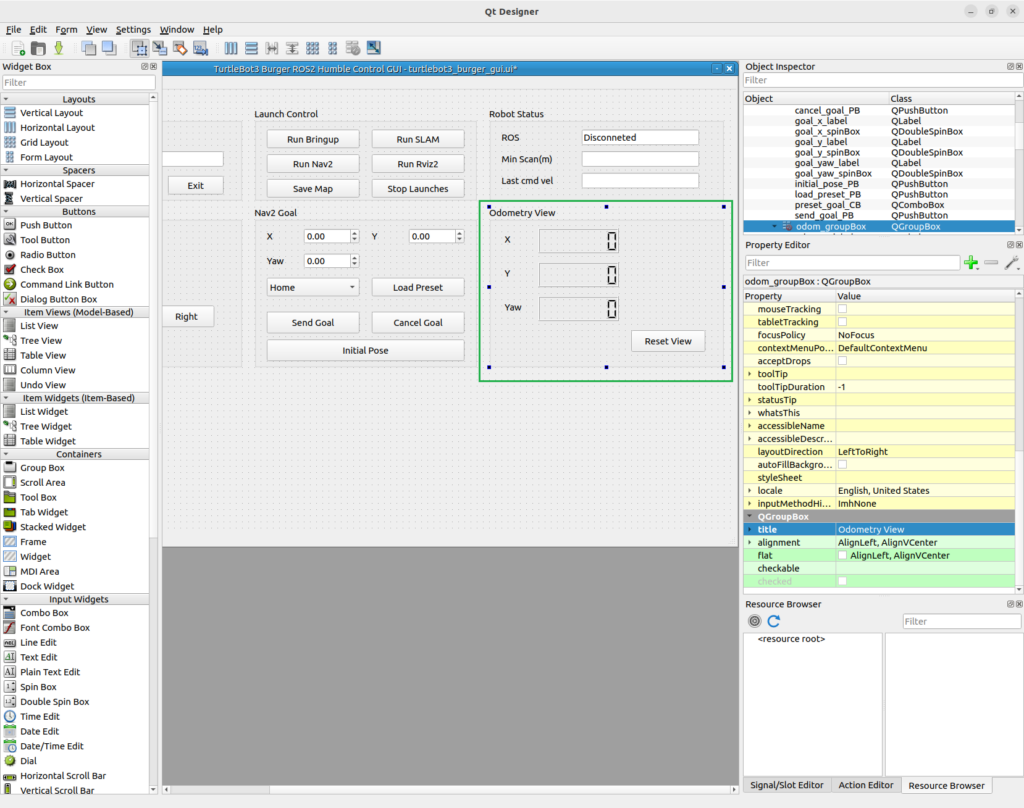The width and height of the screenshot is (1024, 808).
Task: Click the horizontal scrollbar below the form
Action: [450, 790]
